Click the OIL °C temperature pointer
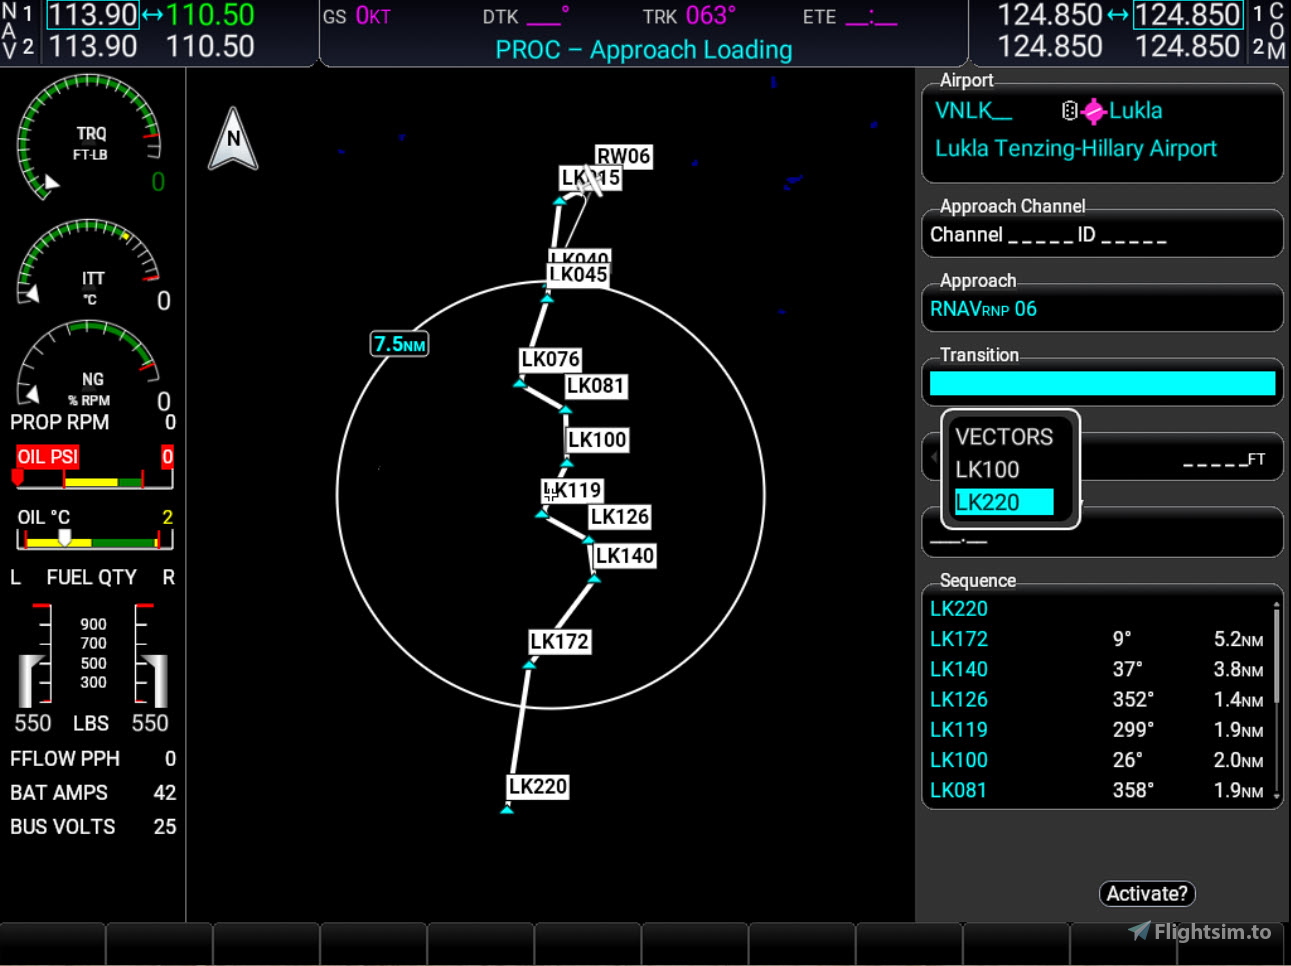1291x966 pixels. point(65,538)
